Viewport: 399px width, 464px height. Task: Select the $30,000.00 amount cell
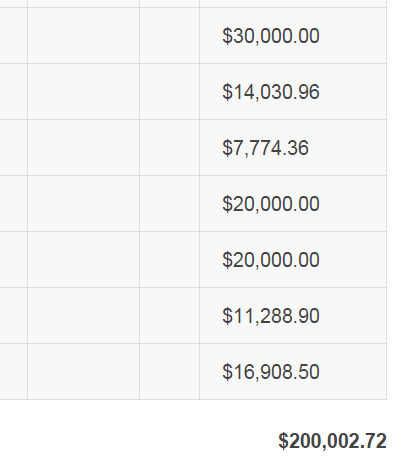click(293, 36)
